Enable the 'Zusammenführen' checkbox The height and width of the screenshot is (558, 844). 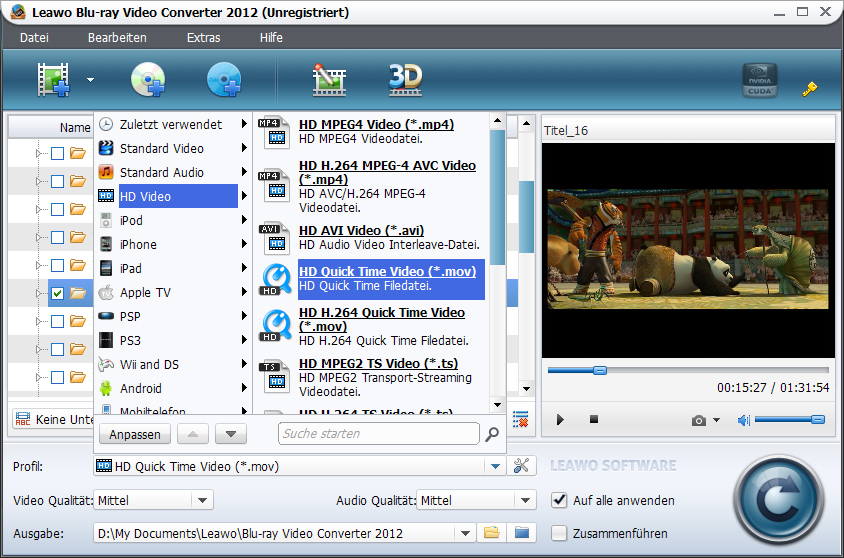(559, 533)
